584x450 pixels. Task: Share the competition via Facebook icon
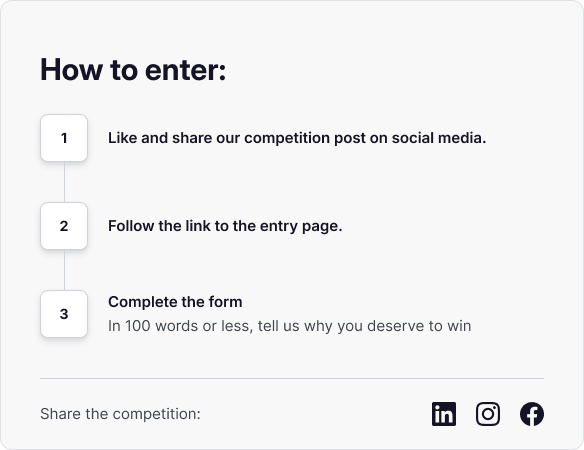pos(532,414)
